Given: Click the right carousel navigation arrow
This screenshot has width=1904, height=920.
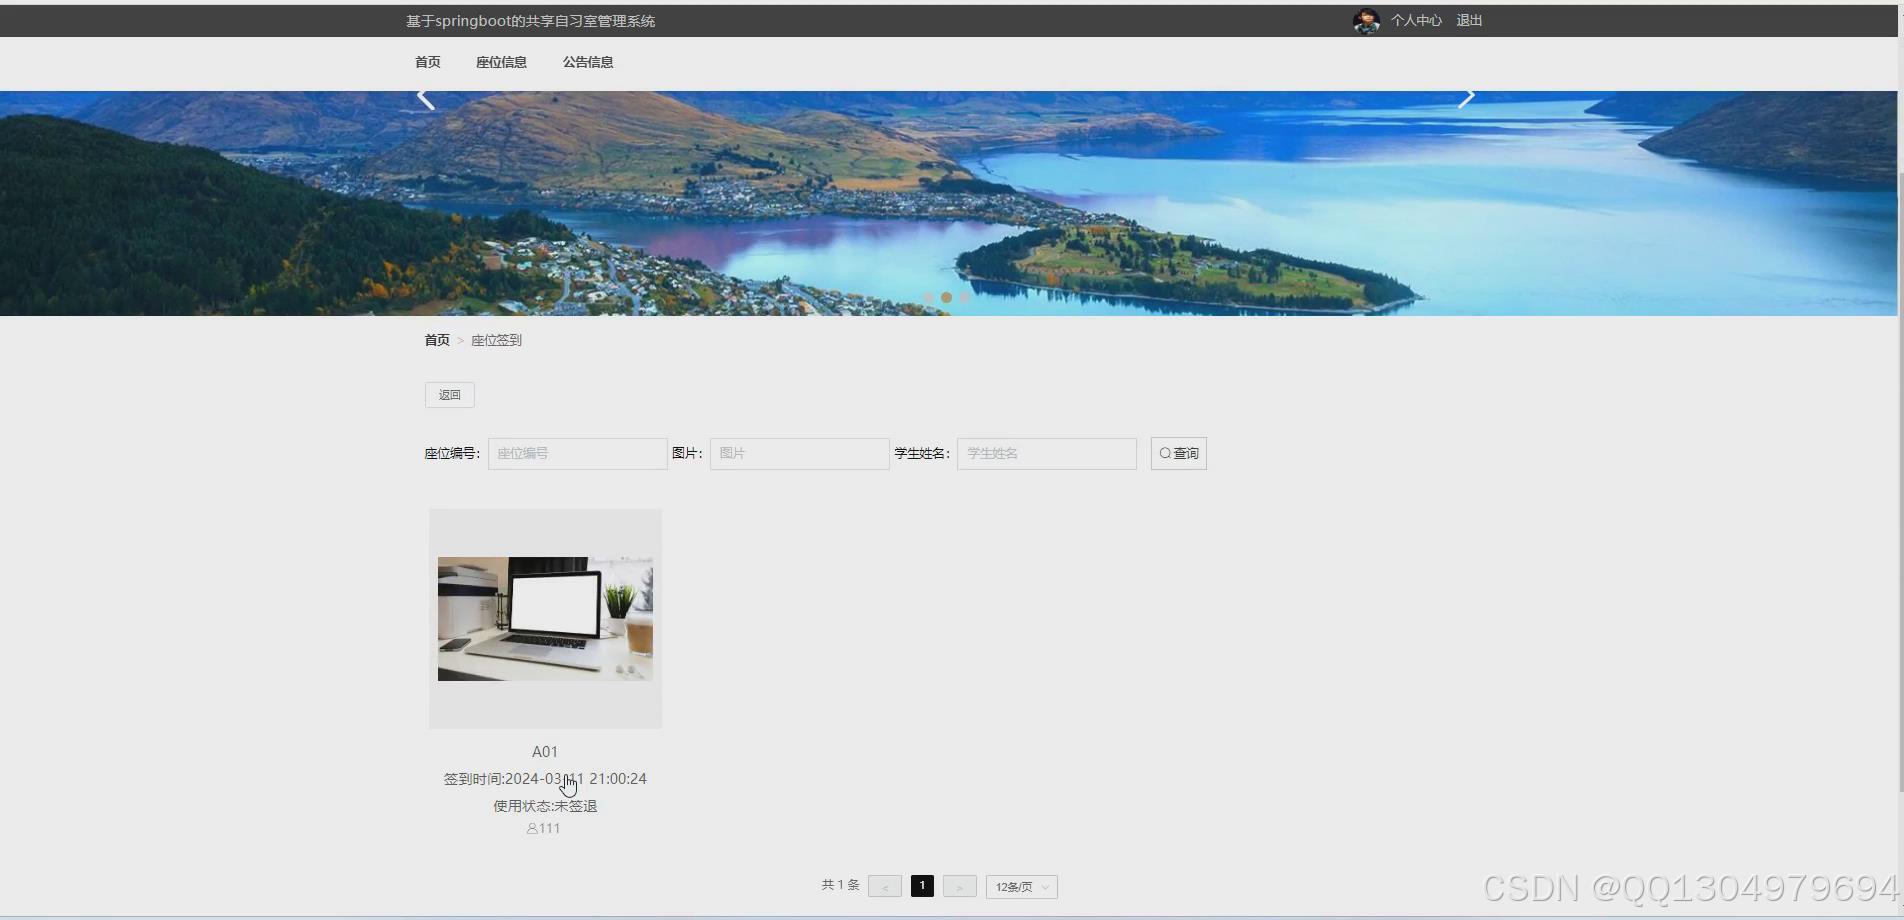Looking at the screenshot, I should tap(1467, 96).
